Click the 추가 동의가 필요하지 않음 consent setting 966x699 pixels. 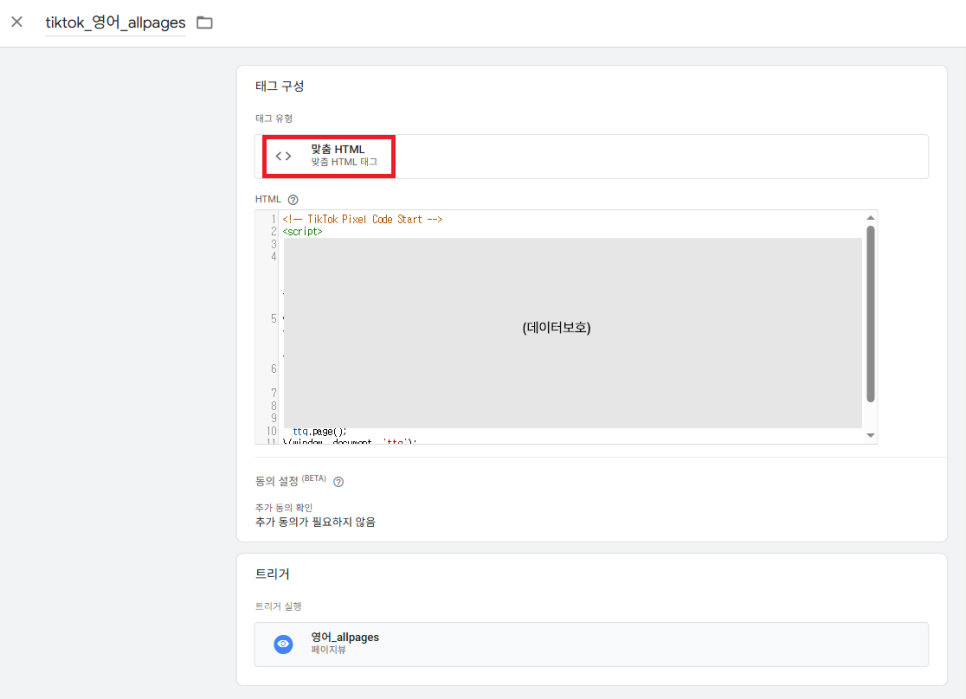[x=315, y=522]
